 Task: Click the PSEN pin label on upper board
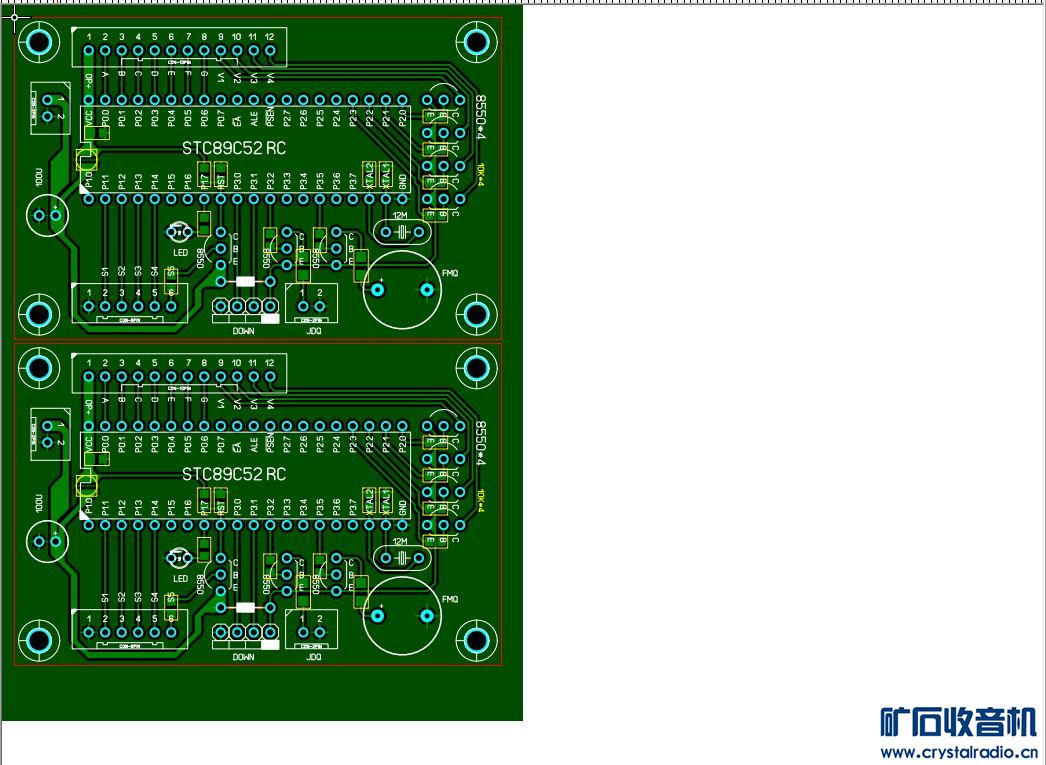point(270,118)
